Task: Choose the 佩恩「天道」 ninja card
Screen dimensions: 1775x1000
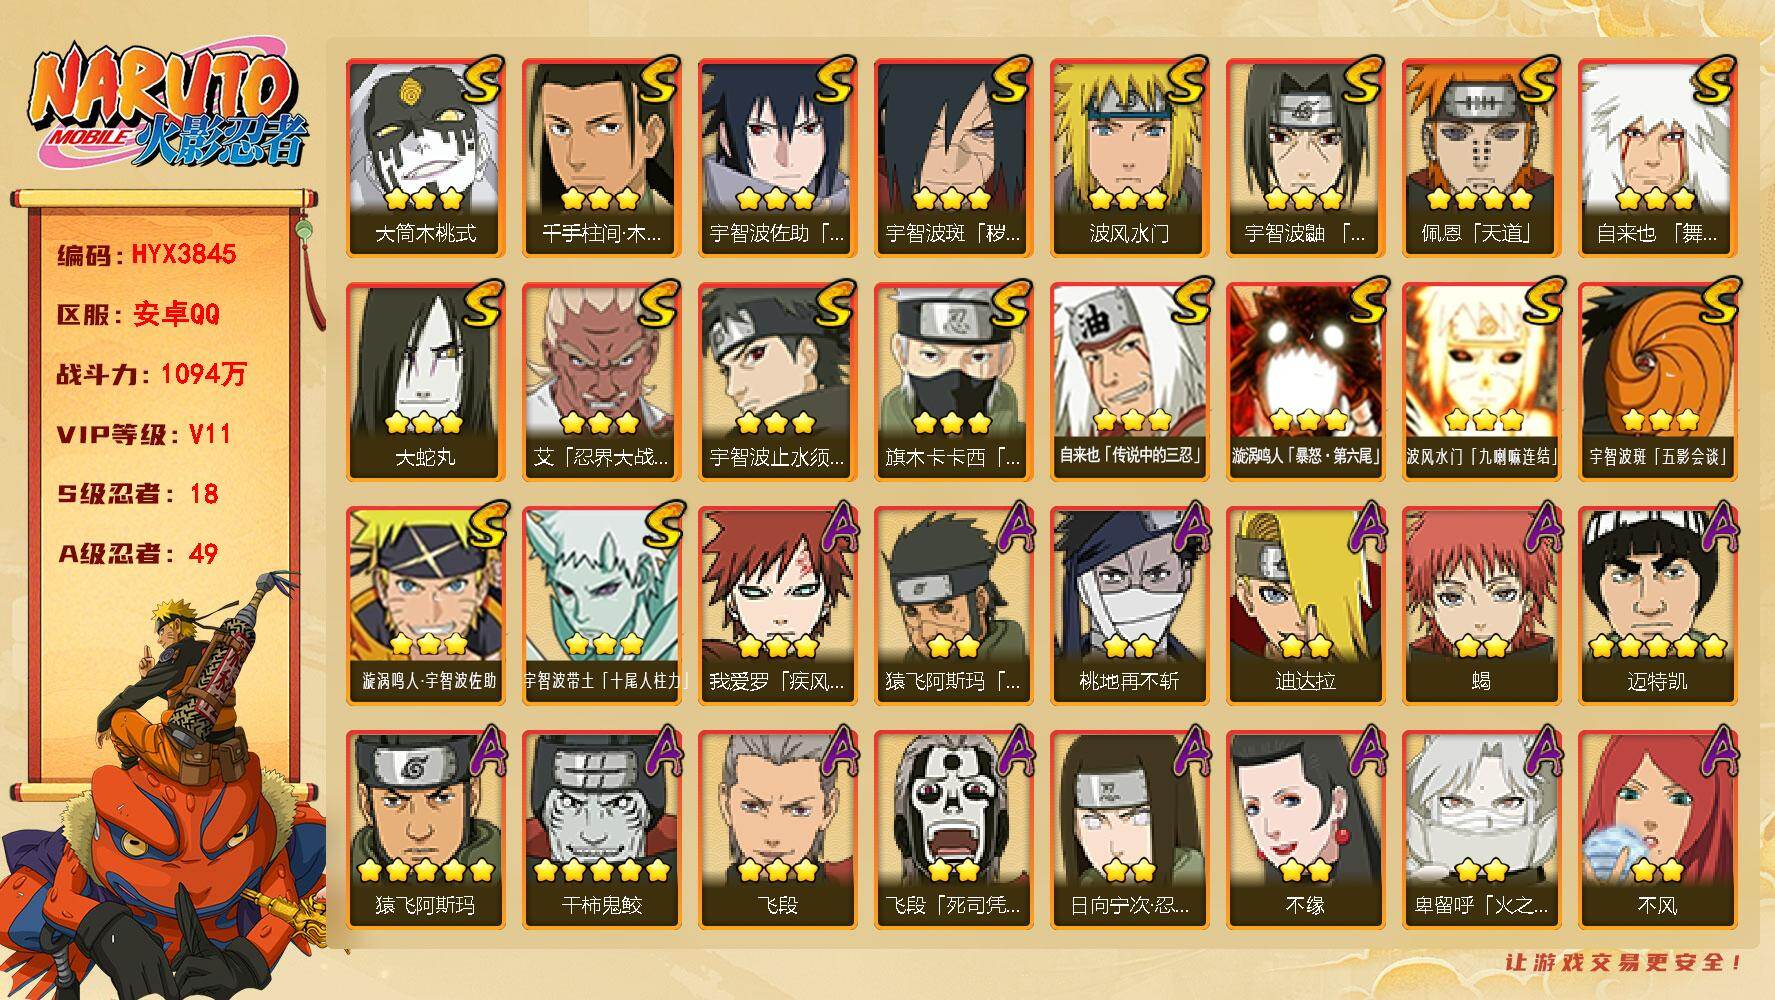Action: click(1481, 158)
